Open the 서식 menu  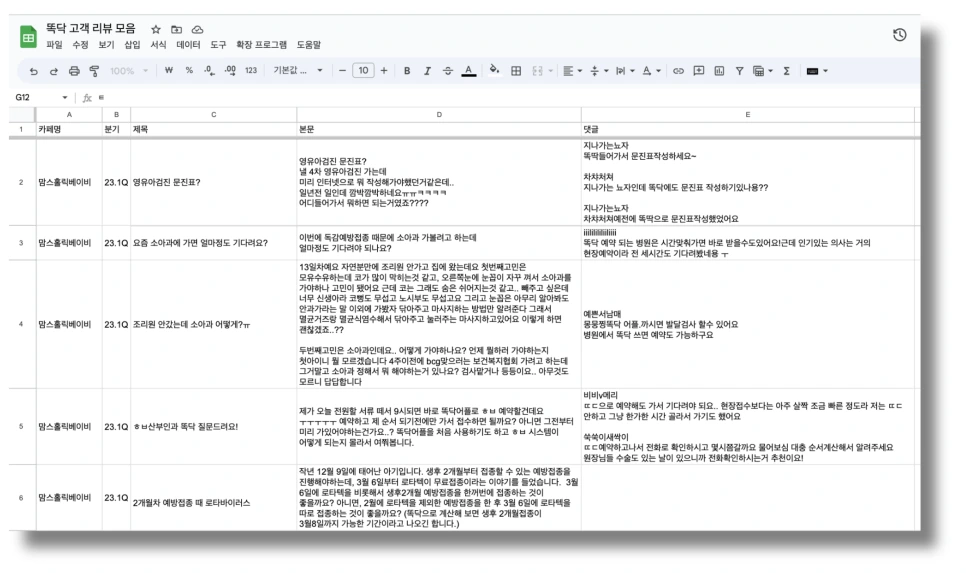158,45
